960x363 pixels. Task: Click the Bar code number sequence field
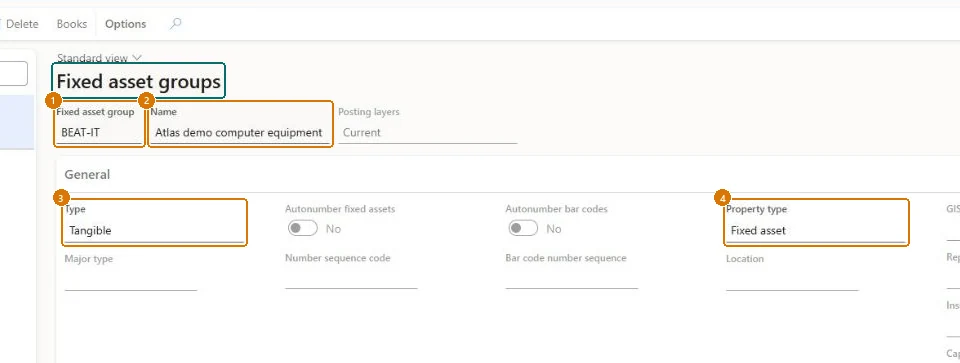coord(572,279)
